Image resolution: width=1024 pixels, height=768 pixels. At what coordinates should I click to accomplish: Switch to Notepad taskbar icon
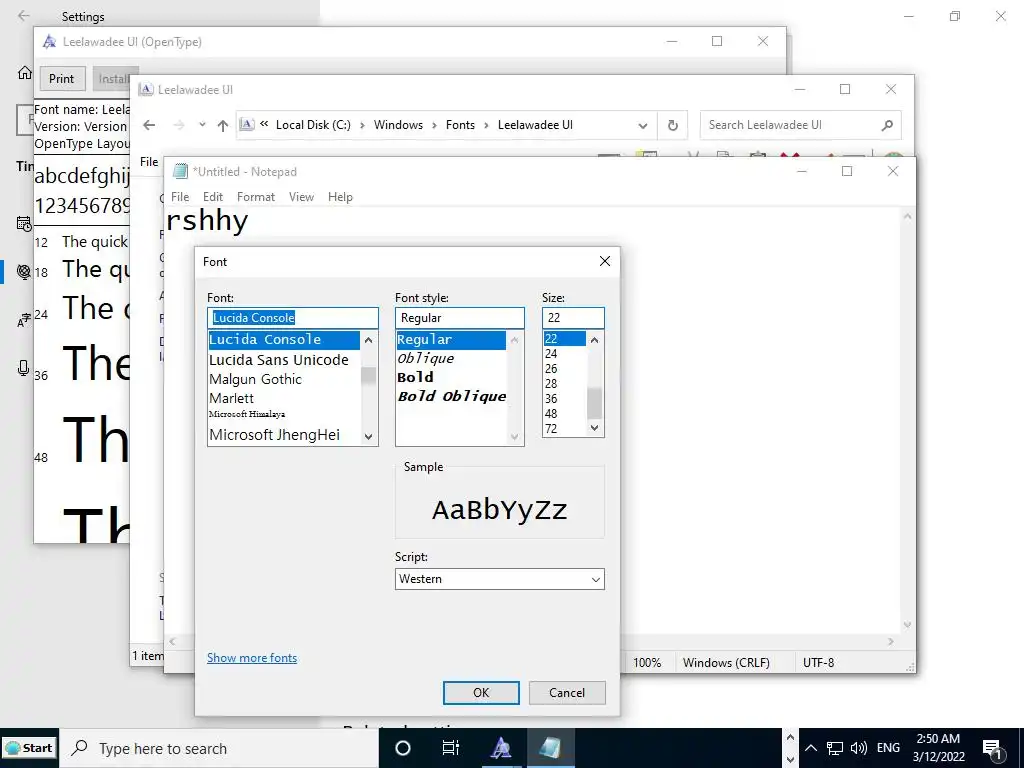(550, 748)
